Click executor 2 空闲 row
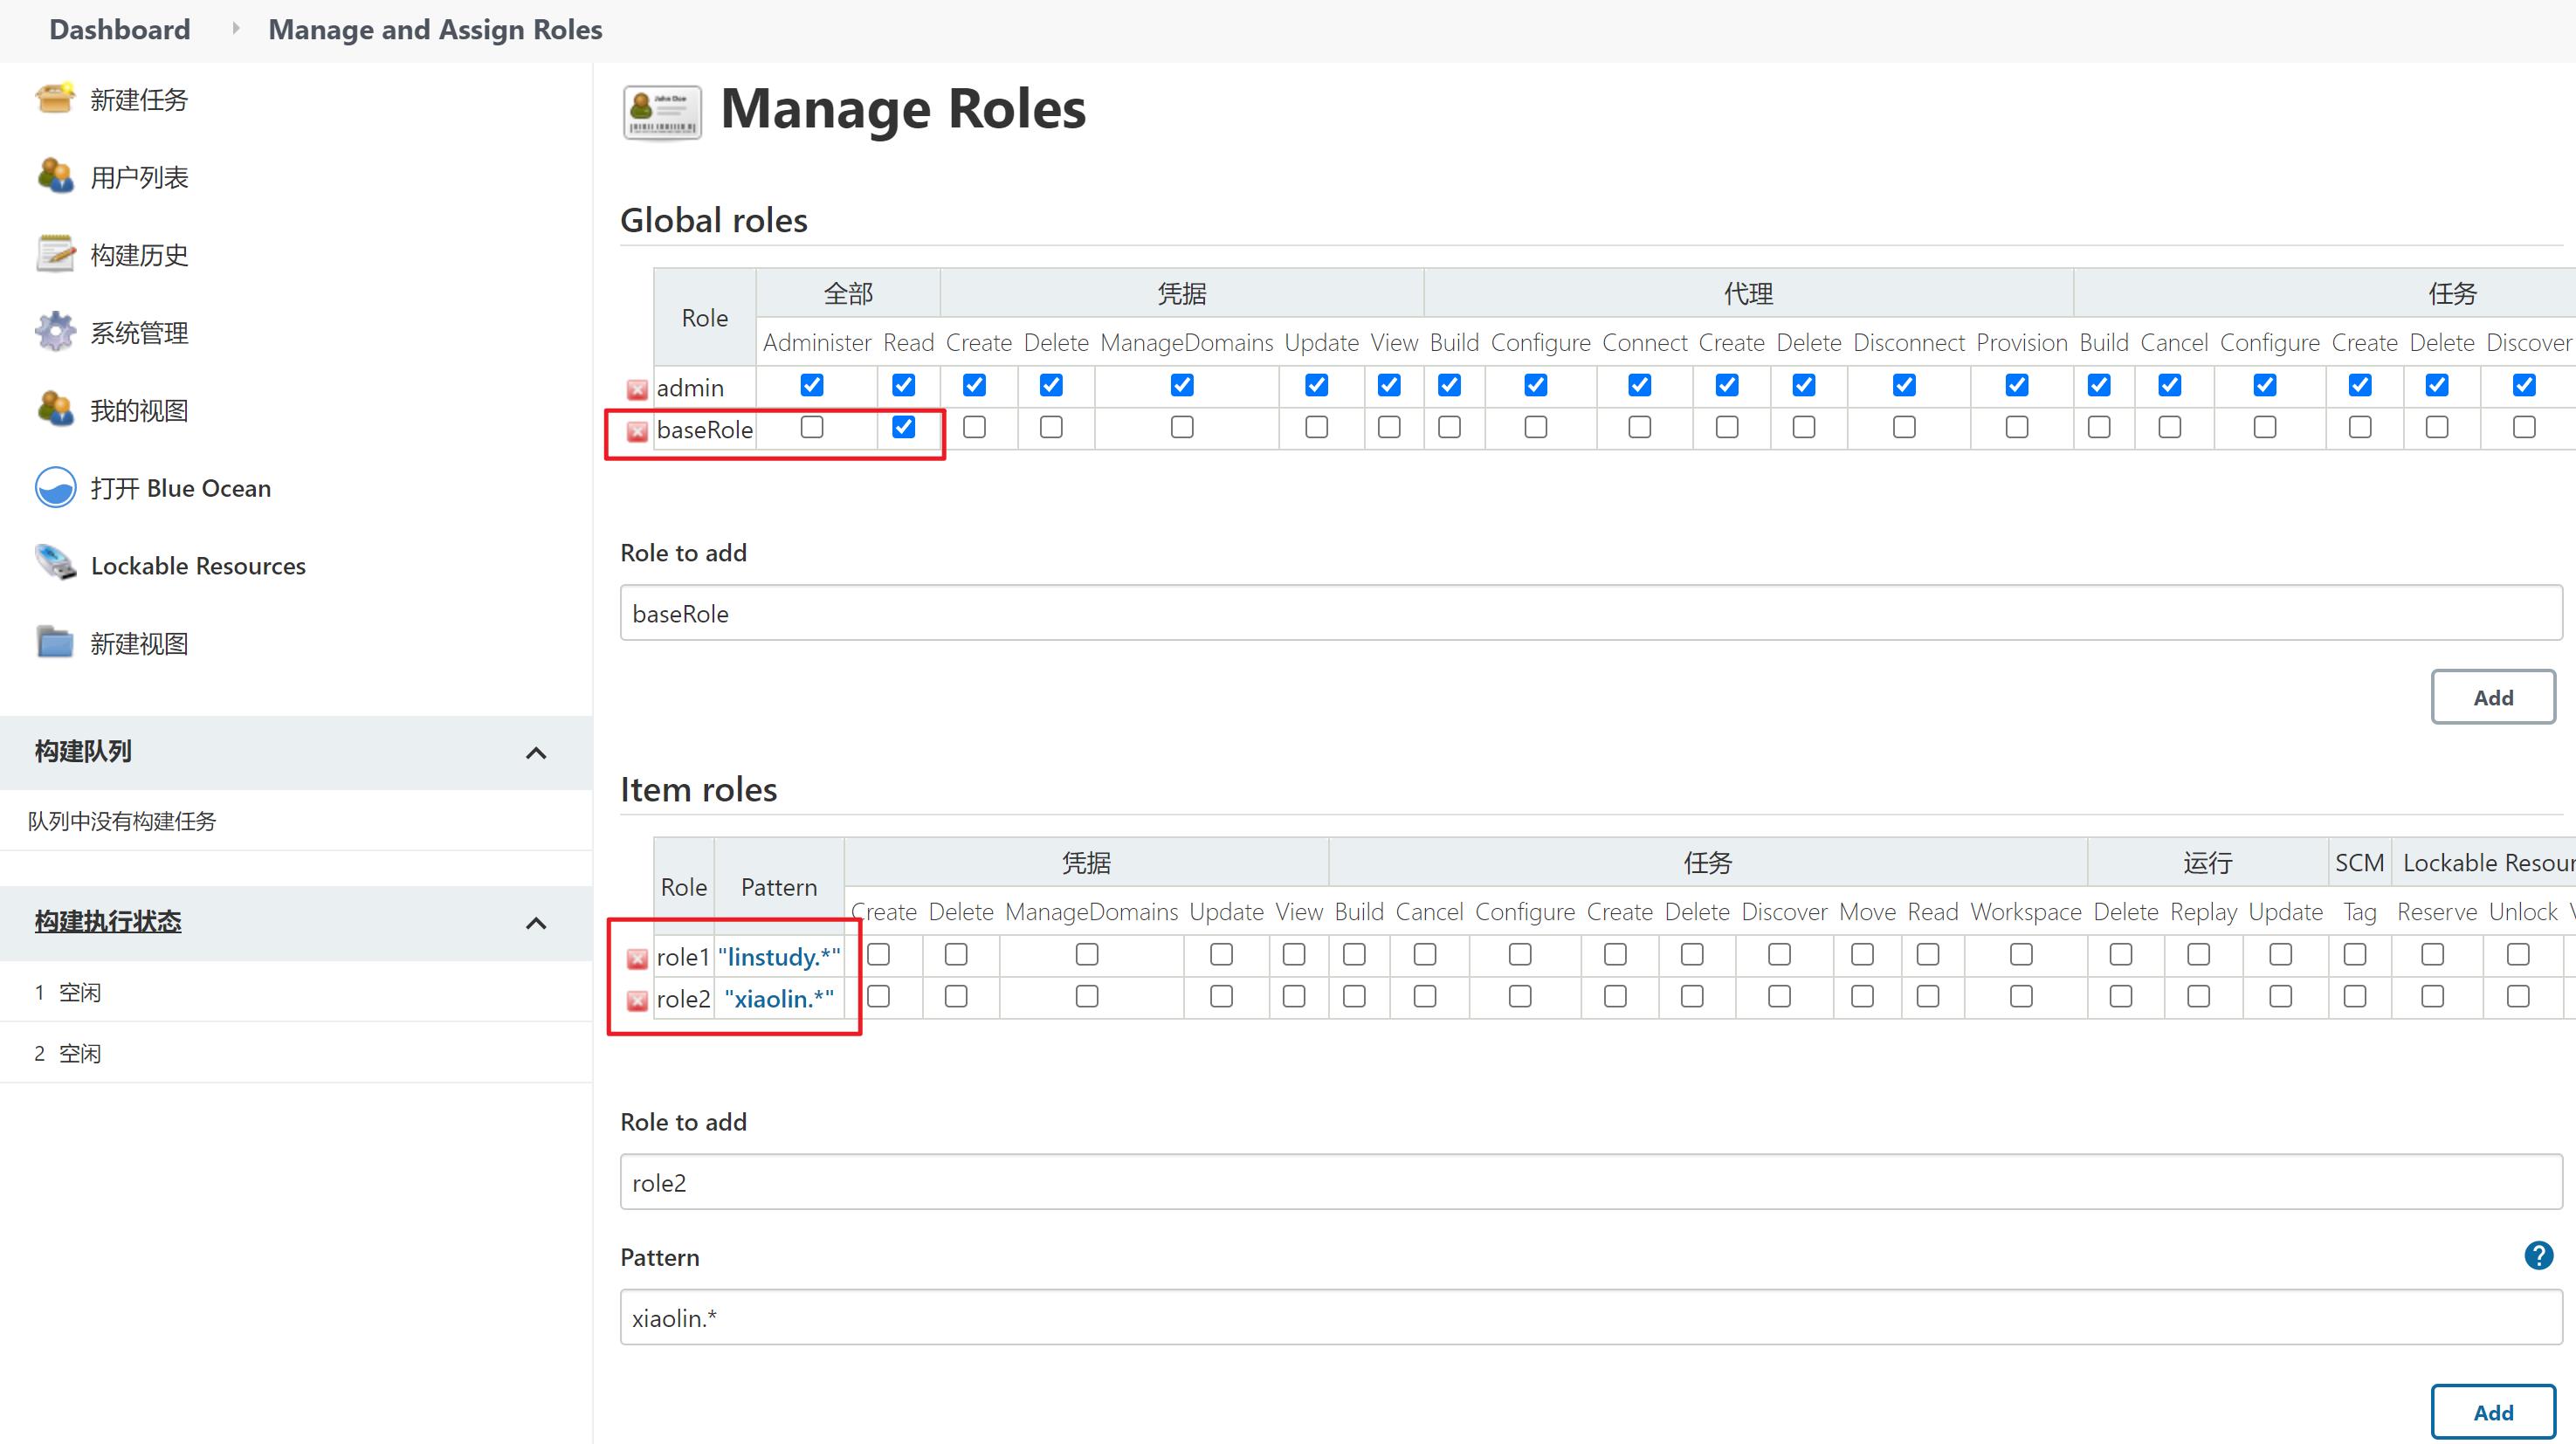The image size is (2576, 1444). [x=296, y=1053]
